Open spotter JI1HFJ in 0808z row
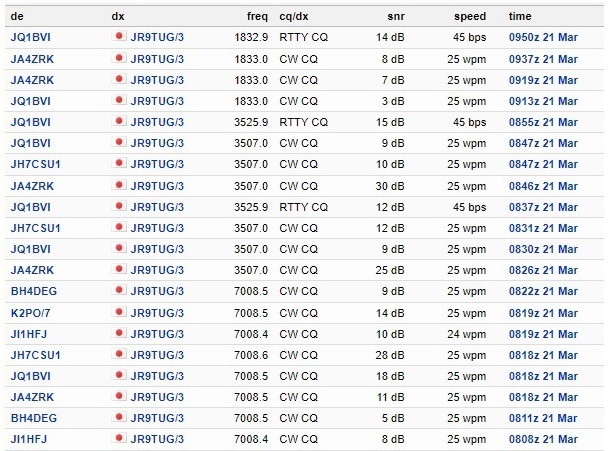Screen dimensions: 610x451 [x=29, y=439]
